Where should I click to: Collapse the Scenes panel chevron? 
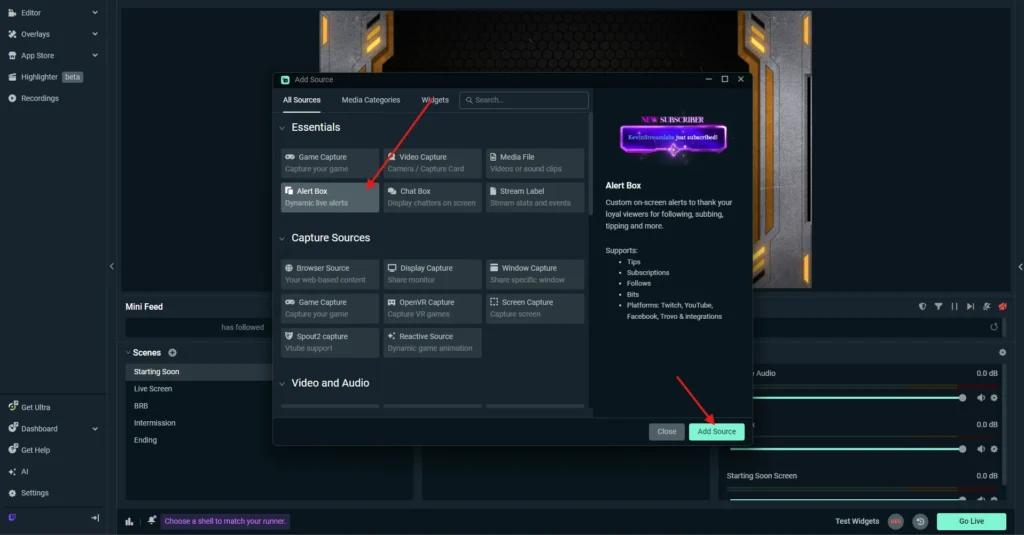128,353
